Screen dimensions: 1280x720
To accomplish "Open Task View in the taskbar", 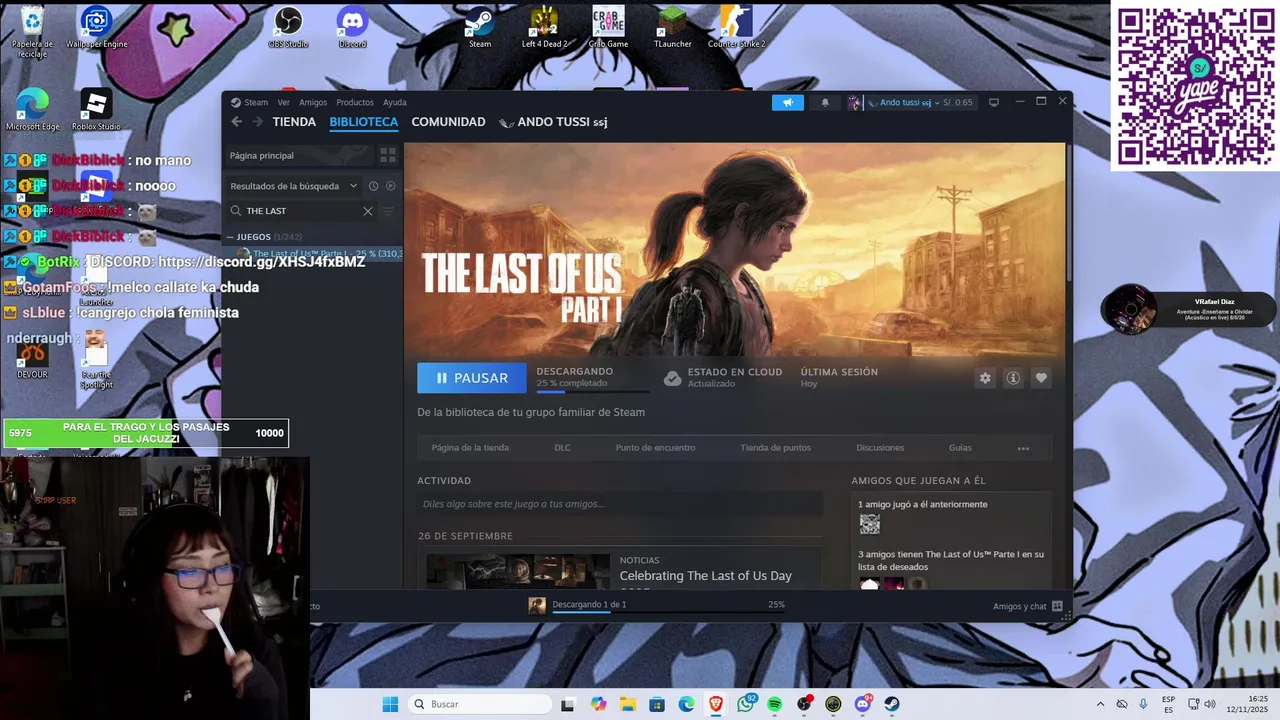I will 568,704.
